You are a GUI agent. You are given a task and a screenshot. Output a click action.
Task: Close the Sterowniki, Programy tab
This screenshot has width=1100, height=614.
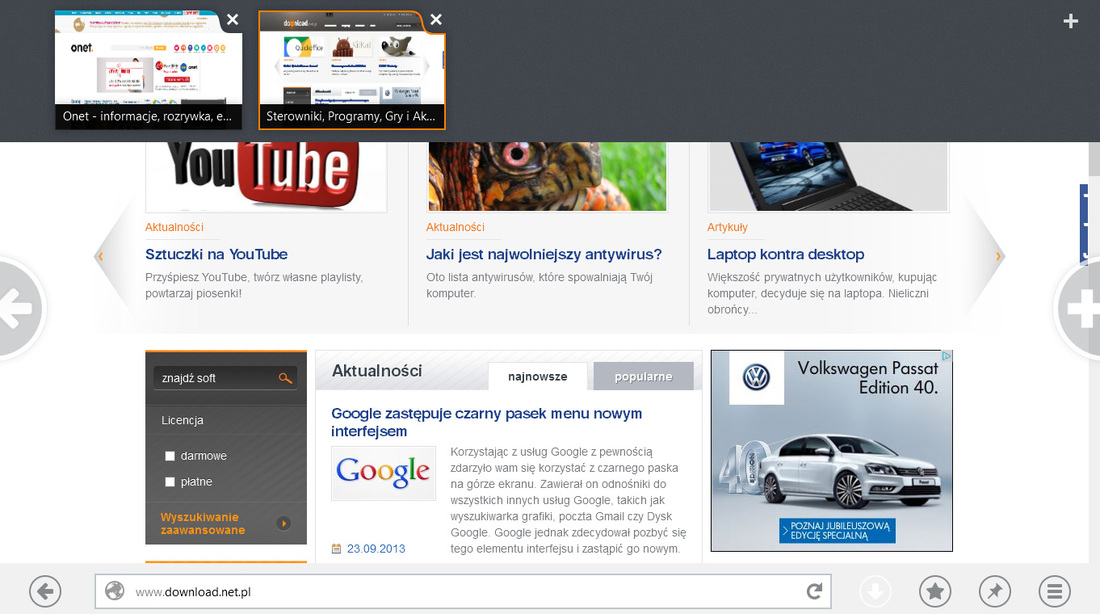436,20
